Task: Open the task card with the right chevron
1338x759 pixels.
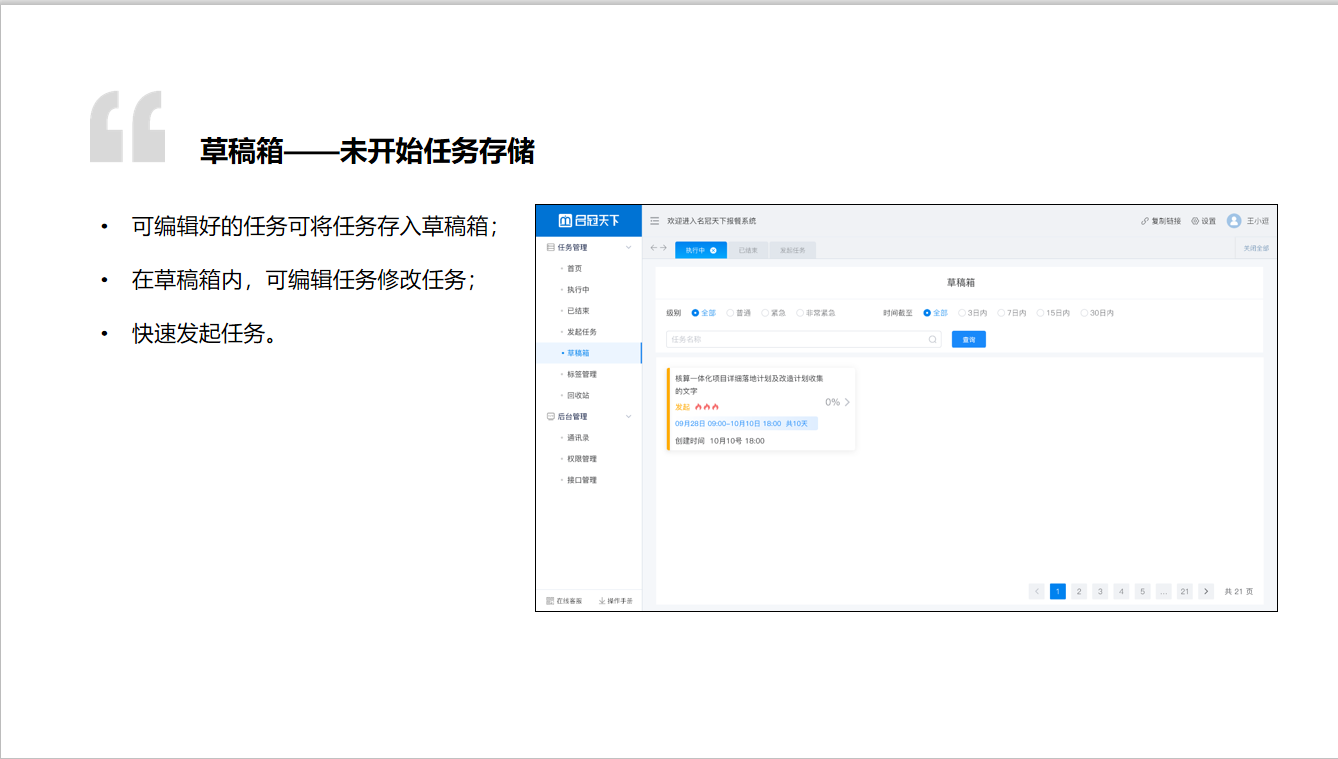Action: [847, 402]
